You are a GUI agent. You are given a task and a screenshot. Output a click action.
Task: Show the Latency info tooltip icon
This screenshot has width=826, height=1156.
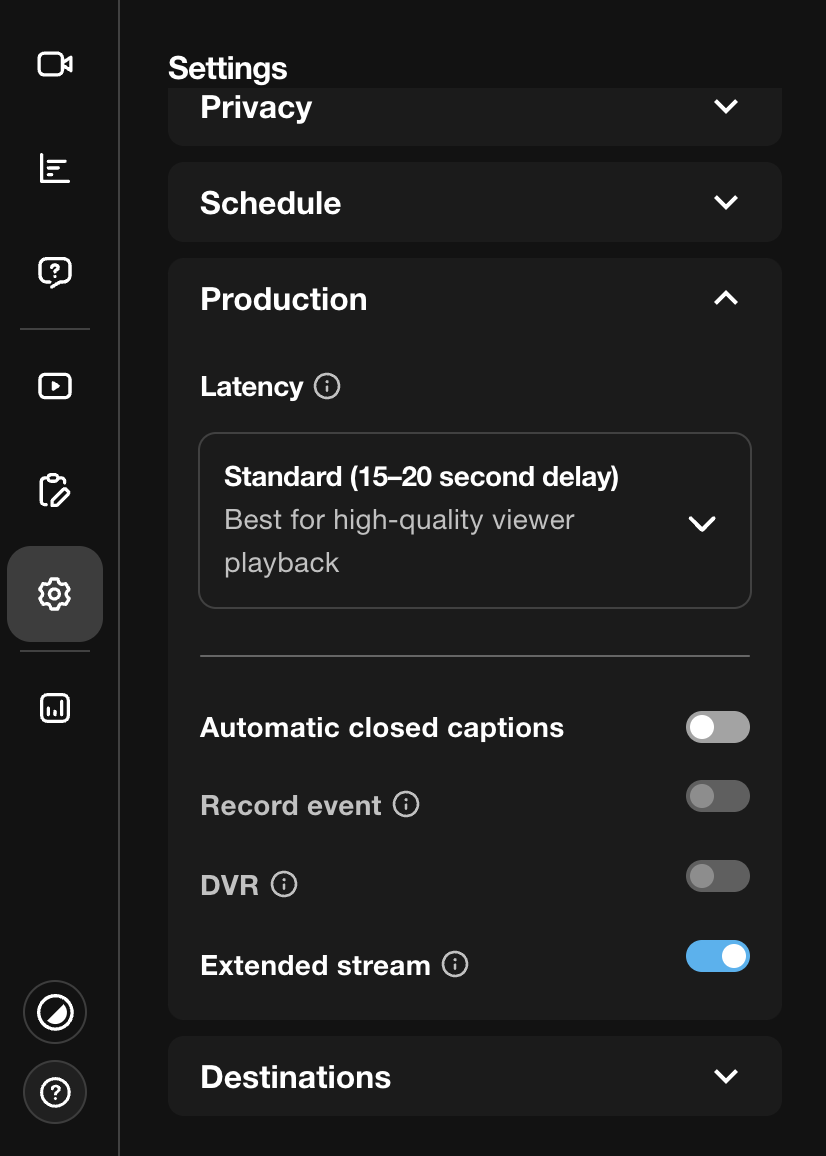click(x=327, y=386)
